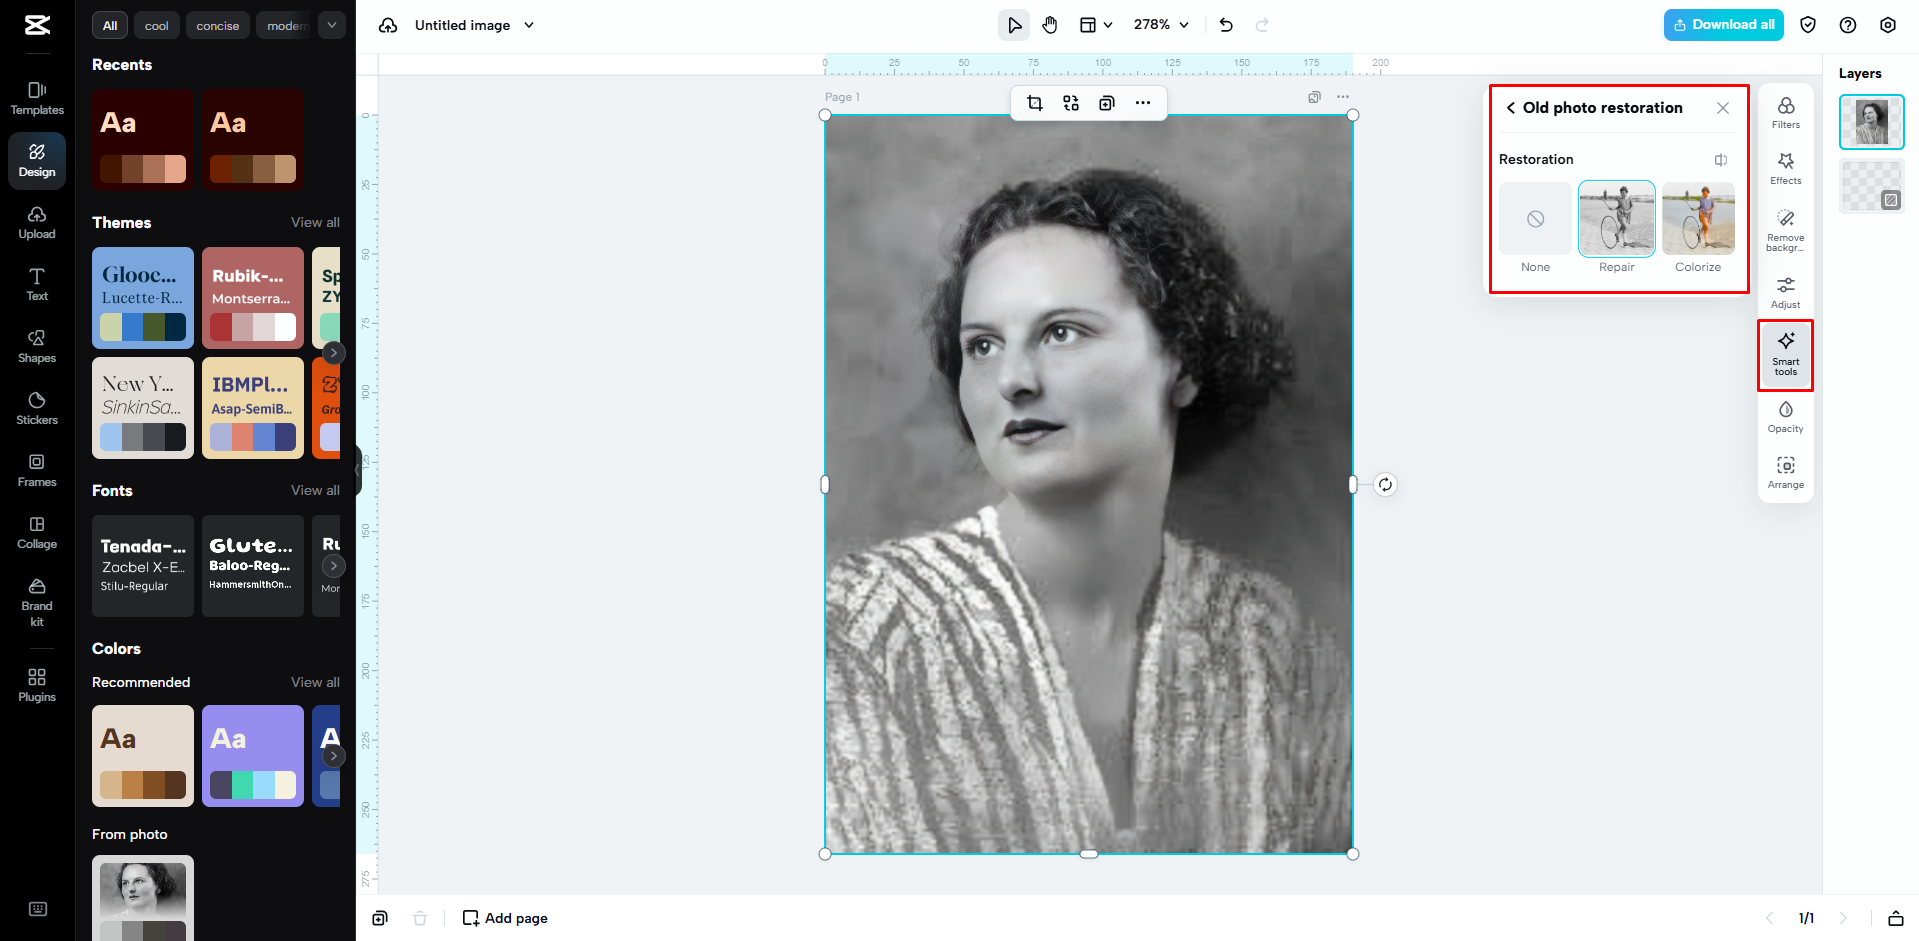Open the Upload panel in the sidebar
1919x941 pixels.
coord(36,223)
